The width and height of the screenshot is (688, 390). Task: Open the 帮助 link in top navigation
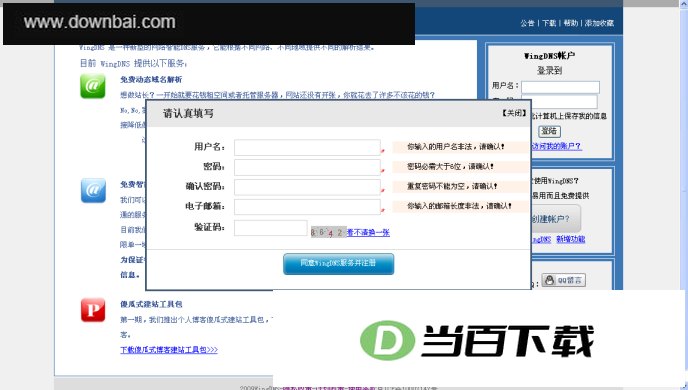tap(570, 23)
